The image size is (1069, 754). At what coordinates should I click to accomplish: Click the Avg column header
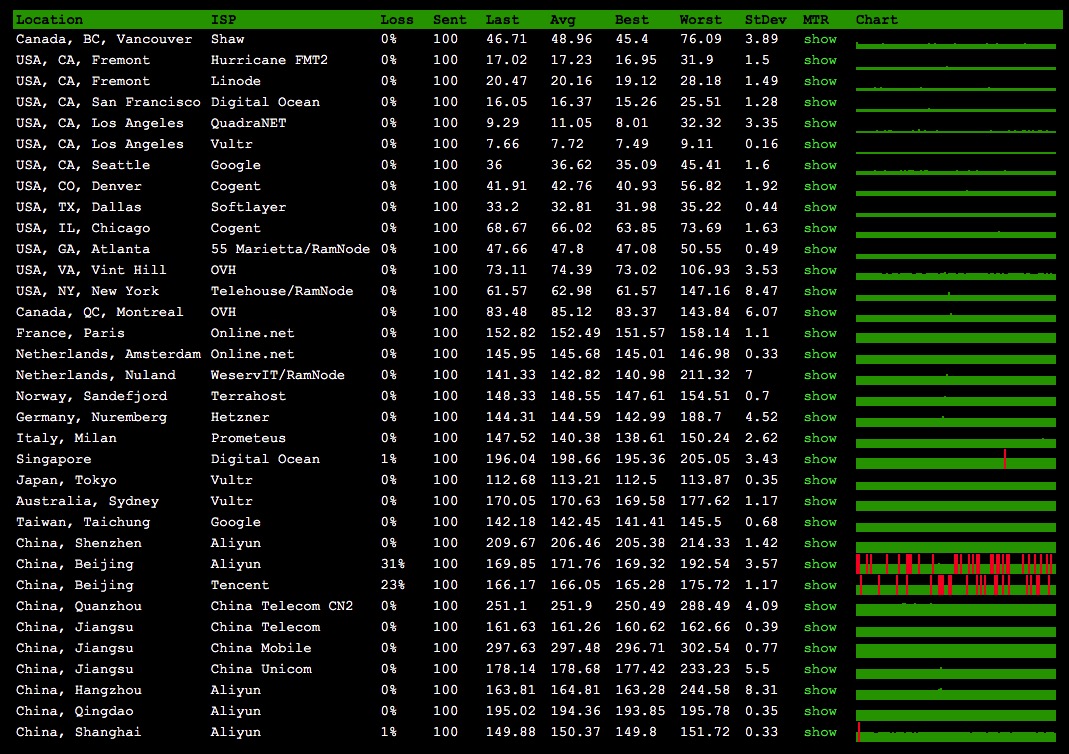(563, 20)
